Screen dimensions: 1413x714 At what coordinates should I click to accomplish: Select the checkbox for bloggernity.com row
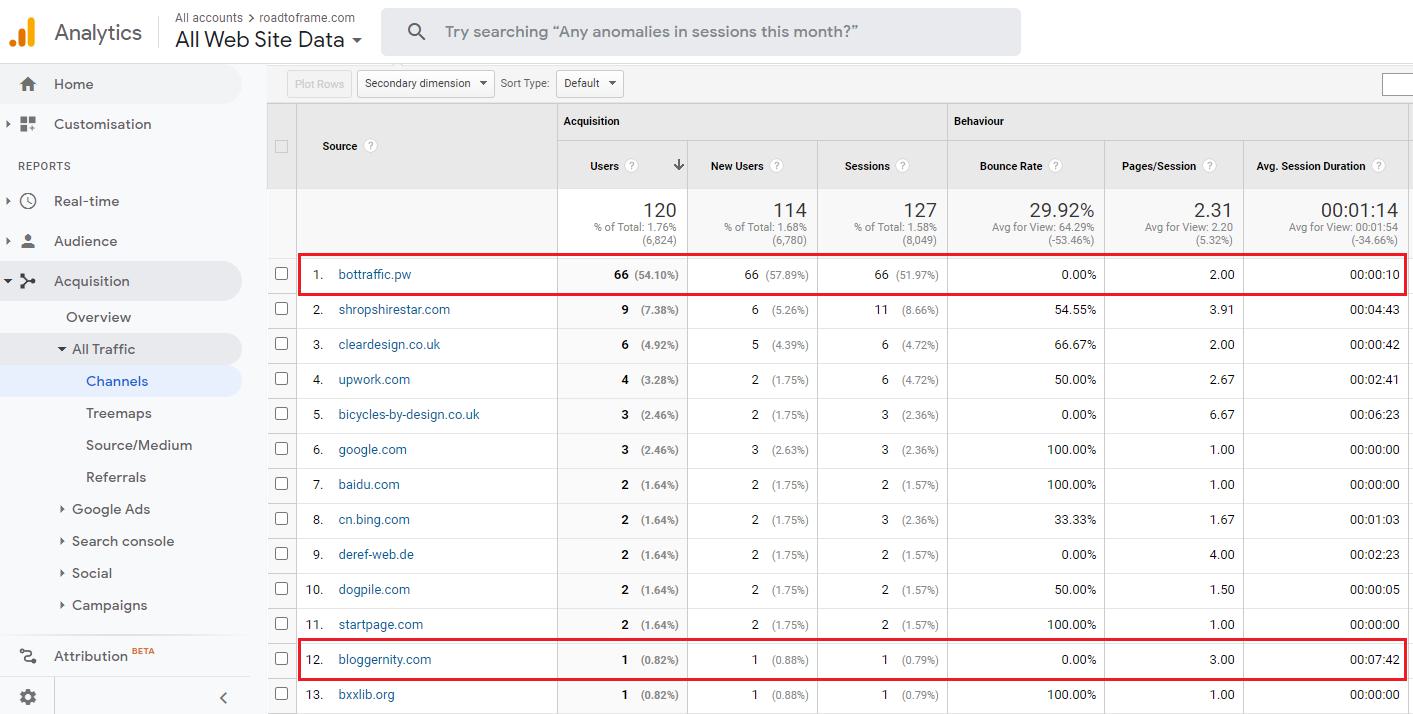281,659
